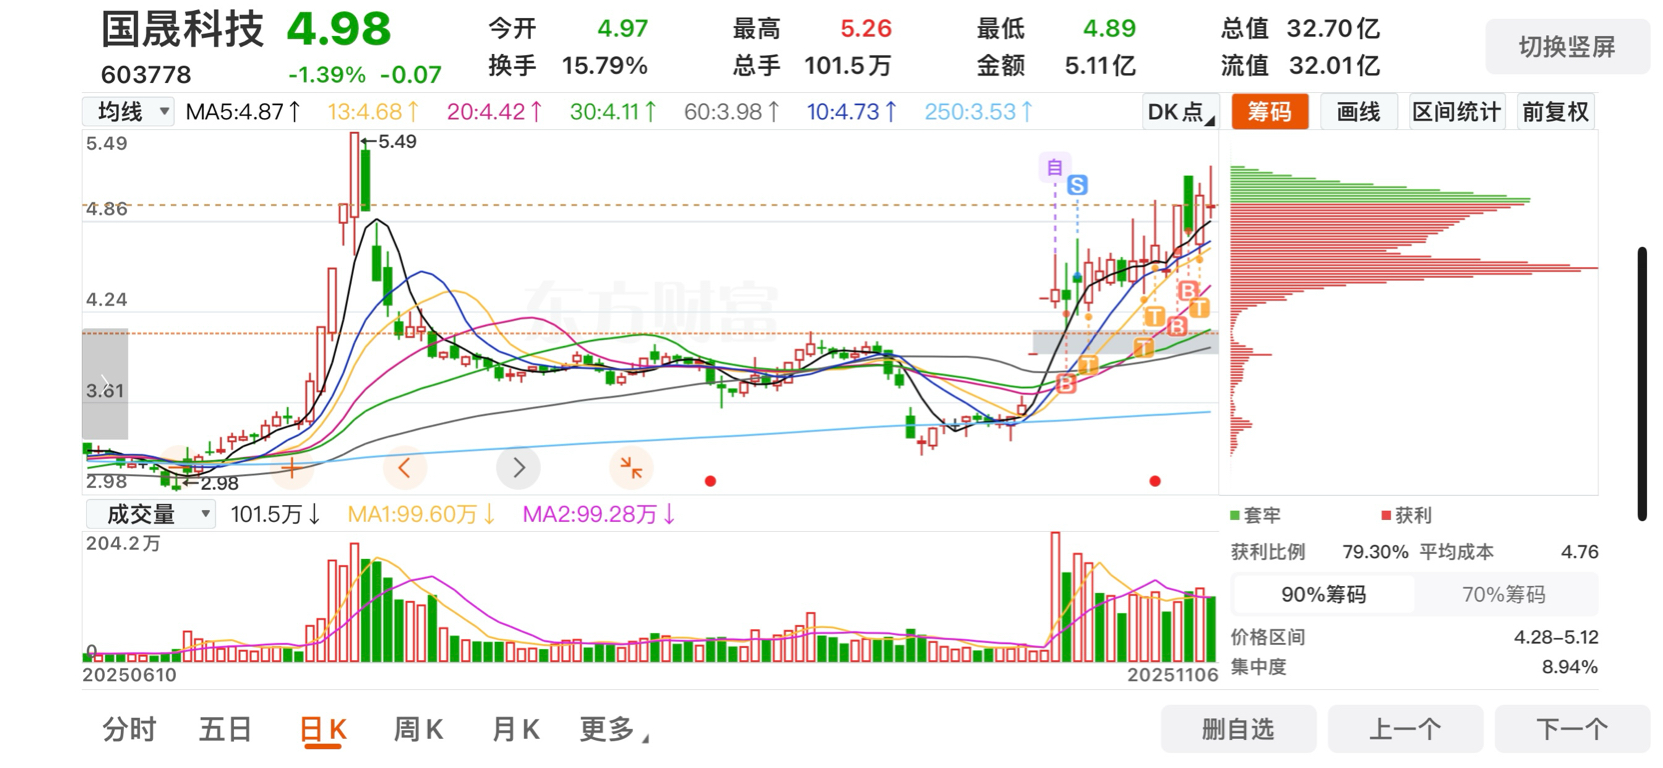Image resolution: width=1663 pixels, height=768 pixels.
Task: Select the 日K tab
Action: click(x=323, y=730)
